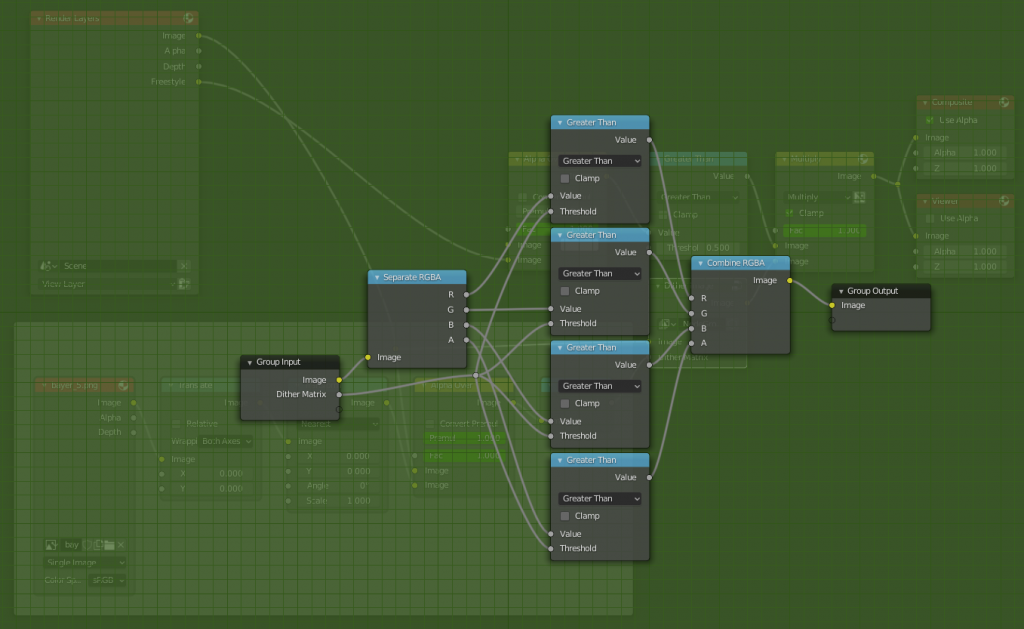This screenshot has height=629, width=1024.
Task: Collapse the Combine RGBA node
Action: tap(701, 263)
